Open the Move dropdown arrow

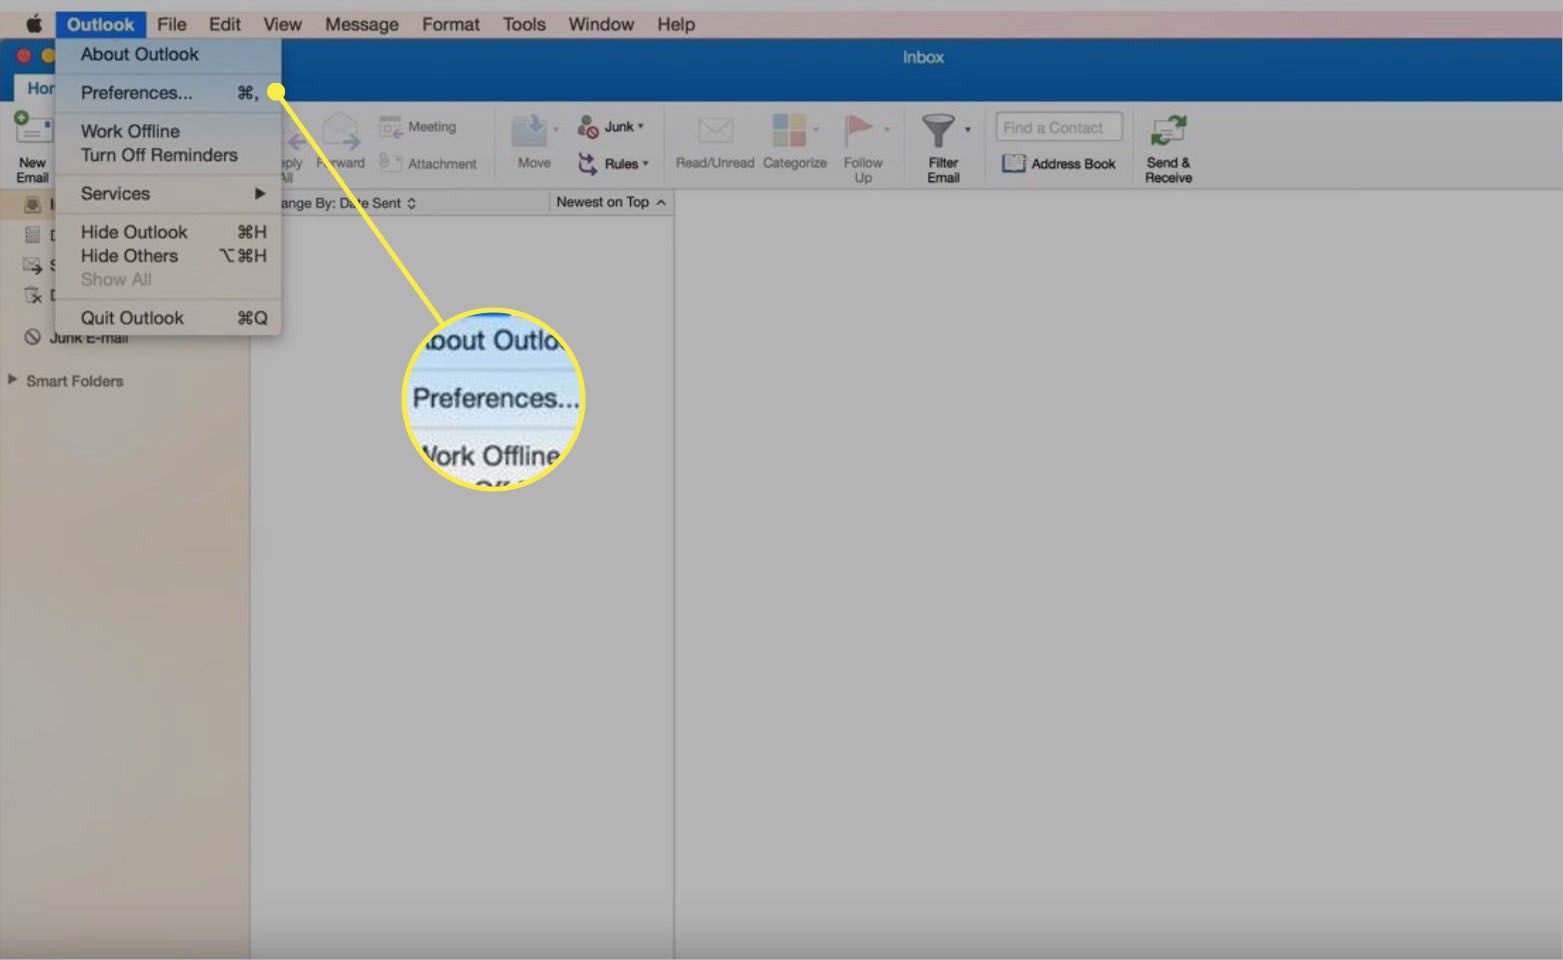pyautogui.click(x=556, y=130)
